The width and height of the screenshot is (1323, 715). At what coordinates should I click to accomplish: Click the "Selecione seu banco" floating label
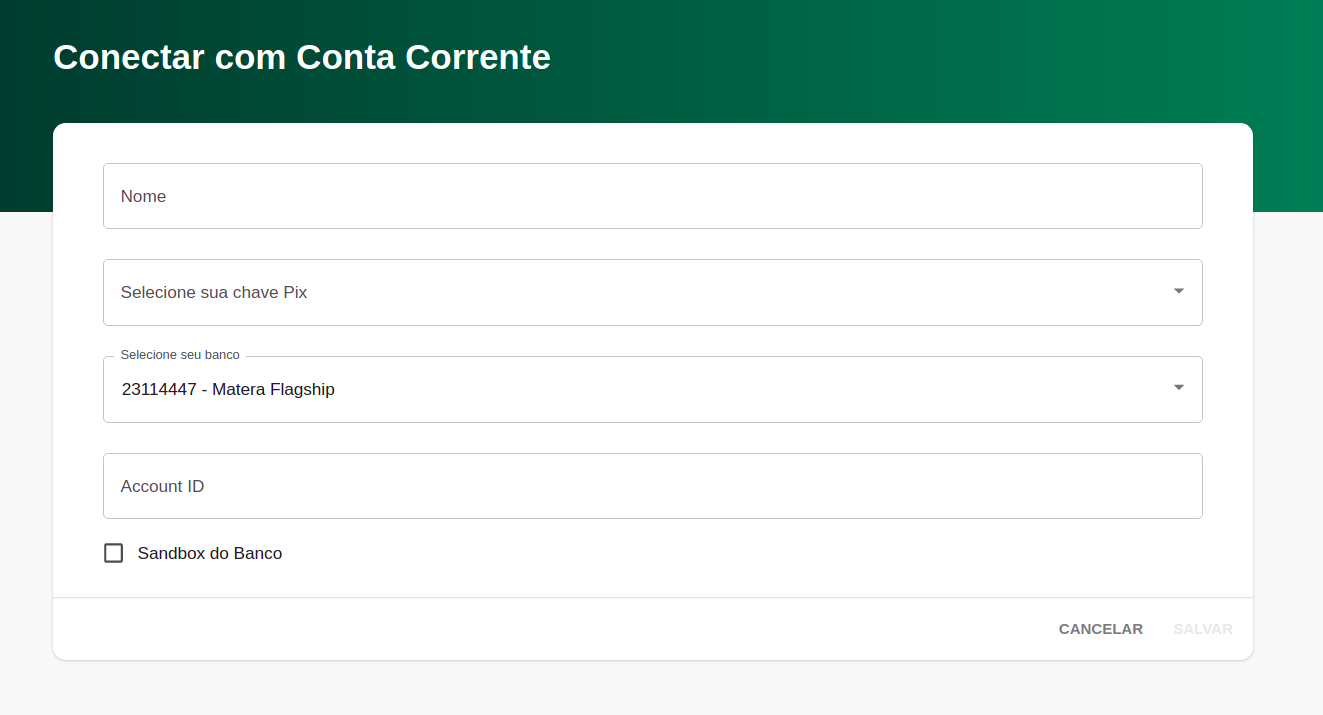click(x=180, y=355)
